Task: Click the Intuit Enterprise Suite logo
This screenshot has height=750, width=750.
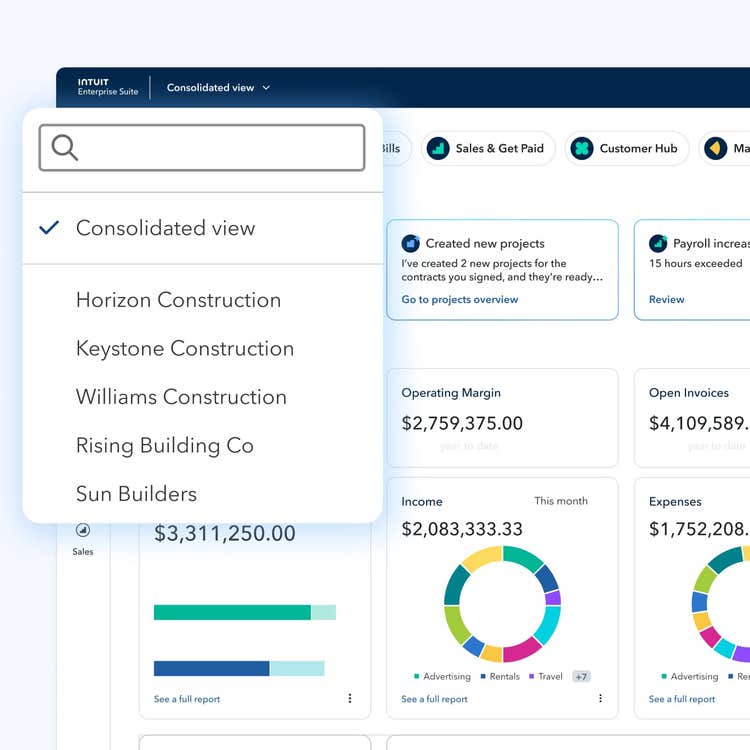Action: point(108,87)
